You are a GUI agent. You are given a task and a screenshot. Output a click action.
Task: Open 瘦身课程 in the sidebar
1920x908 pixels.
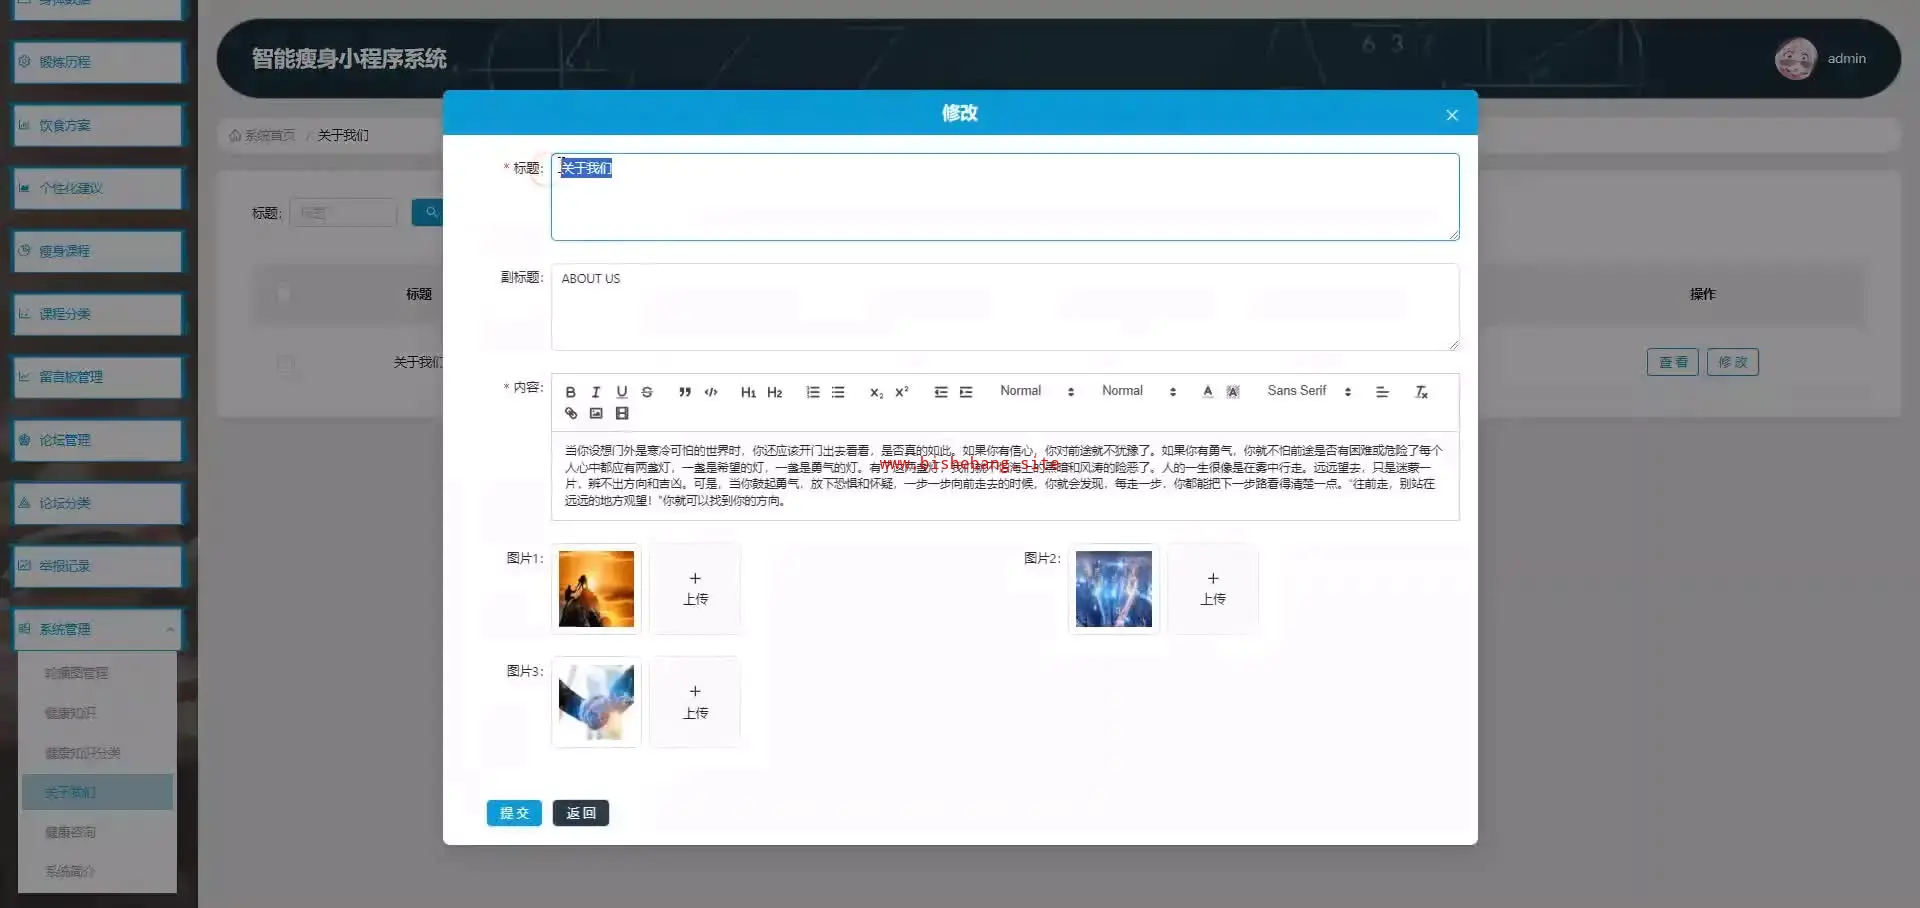pyautogui.click(x=98, y=251)
